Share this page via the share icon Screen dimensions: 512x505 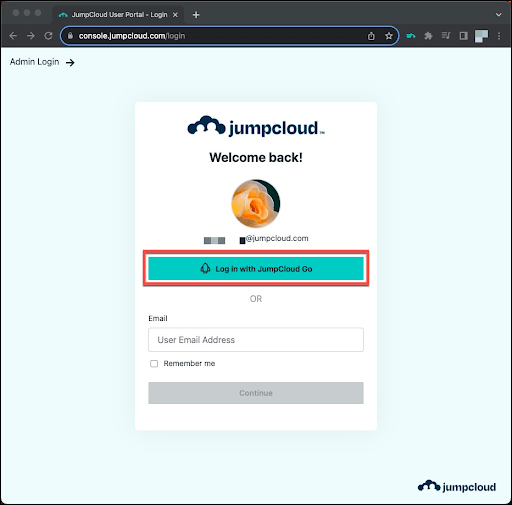tap(371, 36)
